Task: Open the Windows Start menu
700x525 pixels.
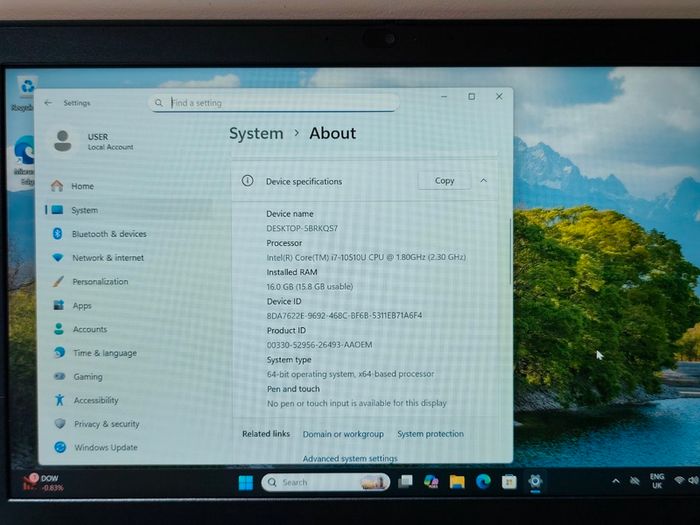Action: [246, 483]
